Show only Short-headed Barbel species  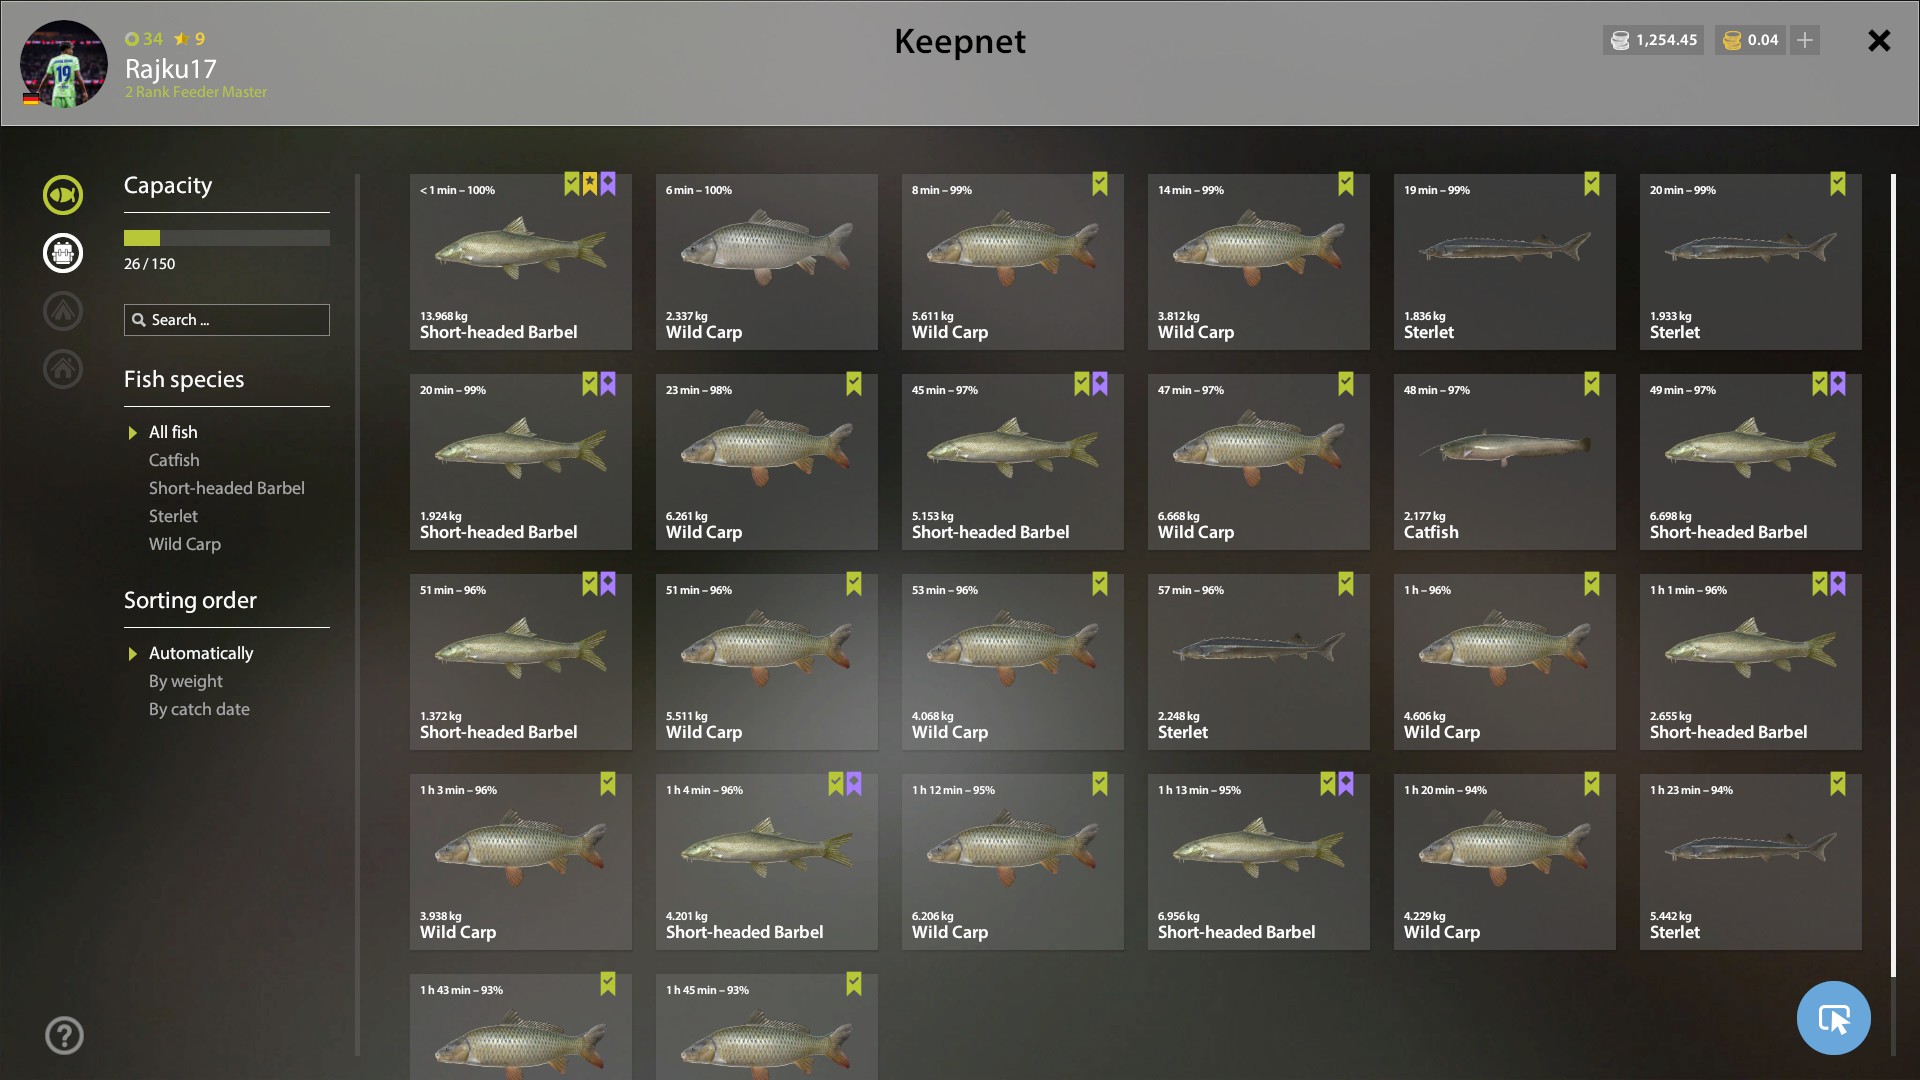[x=227, y=488]
